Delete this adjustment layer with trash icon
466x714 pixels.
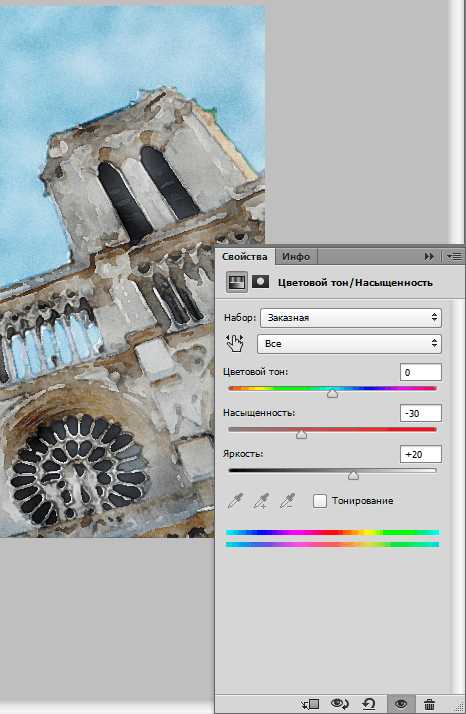click(429, 704)
